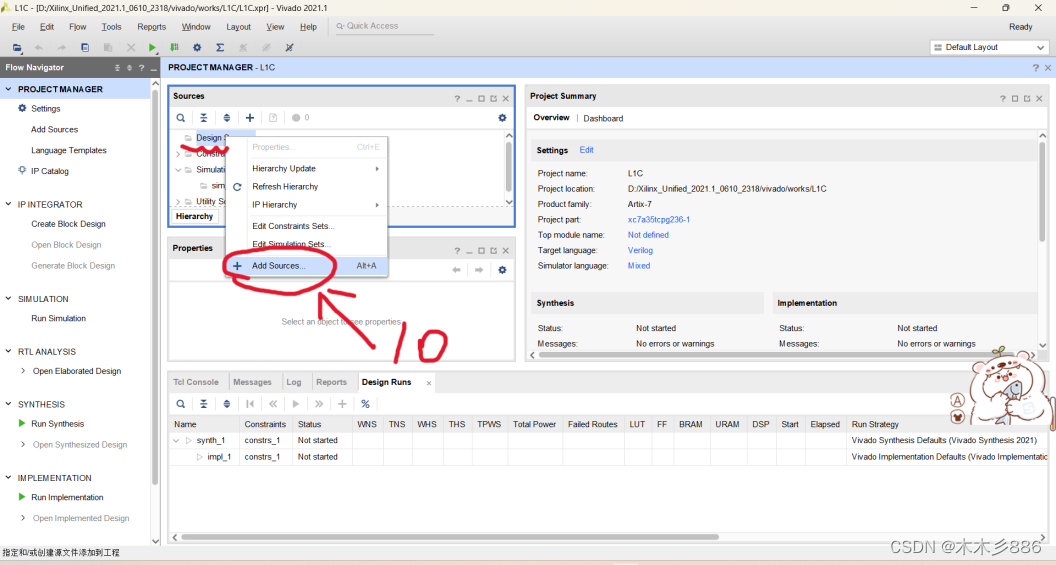Open Hierarchy Update submenu
The height and width of the screenshot is (565, 1056).
[306, 168]
